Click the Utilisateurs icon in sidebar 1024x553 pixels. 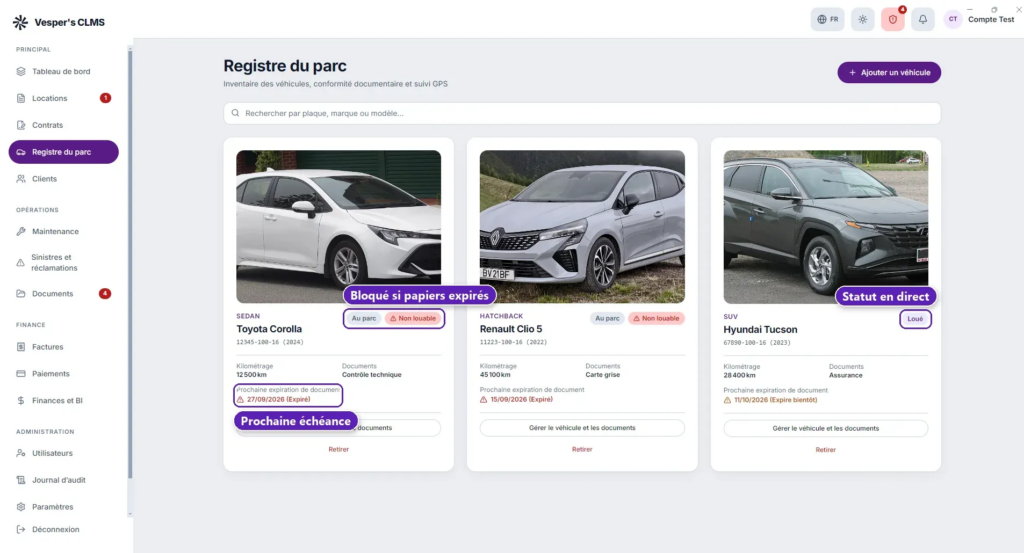(21, 453)
